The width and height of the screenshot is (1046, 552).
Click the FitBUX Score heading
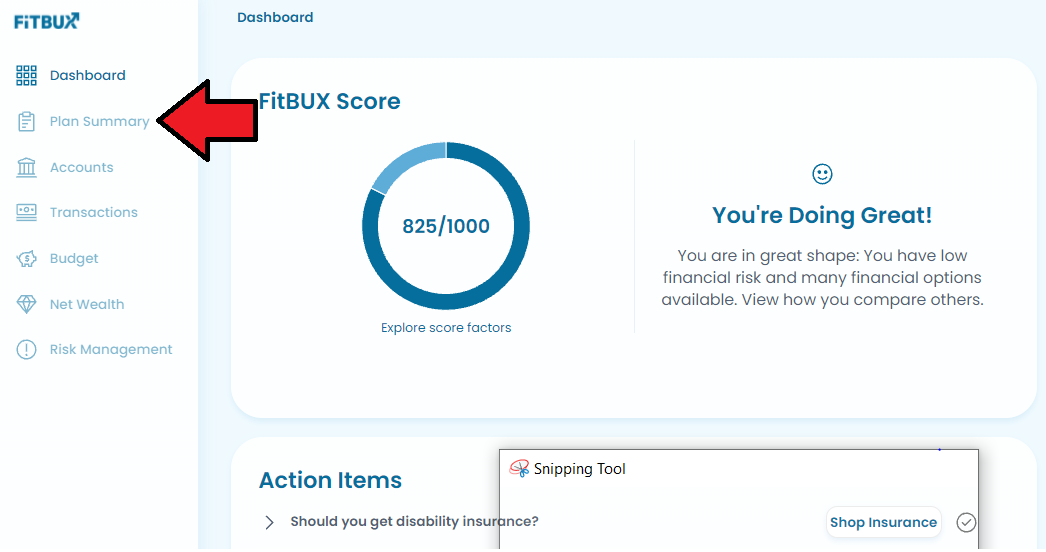pos(330,101)
